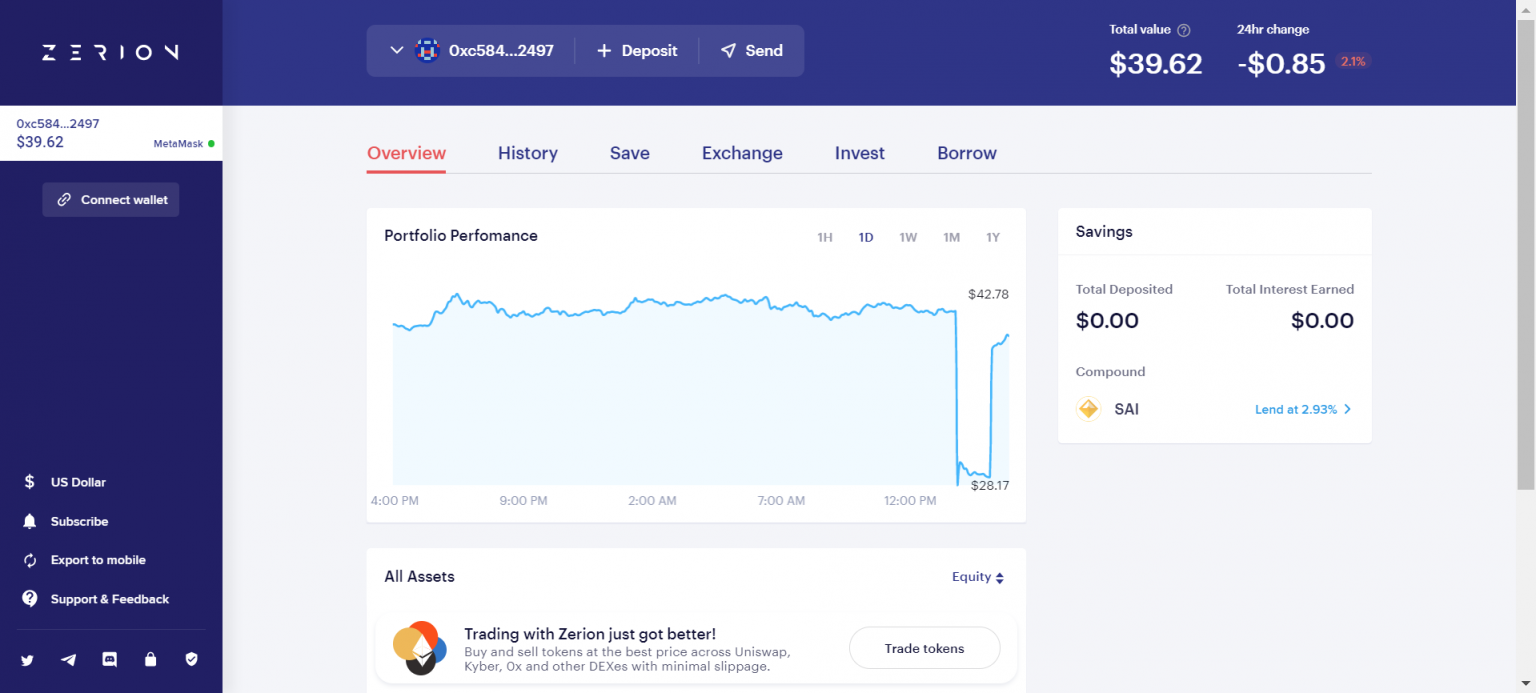1536x693 pixels.
Task: Select the 1M chart range
Action: [951, 237]
